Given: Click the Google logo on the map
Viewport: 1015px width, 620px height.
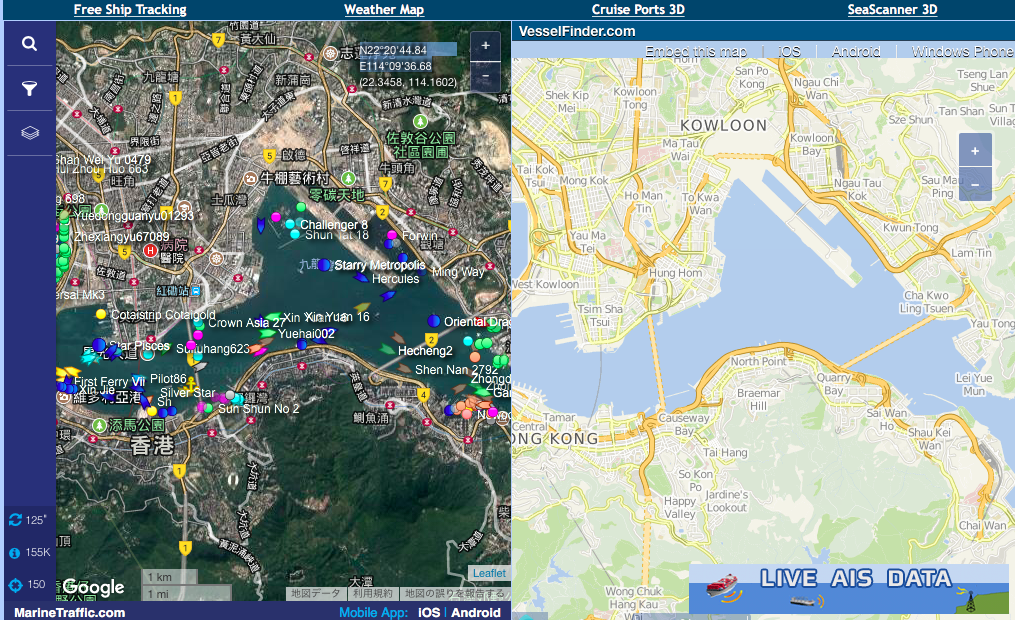Looking at the screenshot, I should [x=93, y=587].
